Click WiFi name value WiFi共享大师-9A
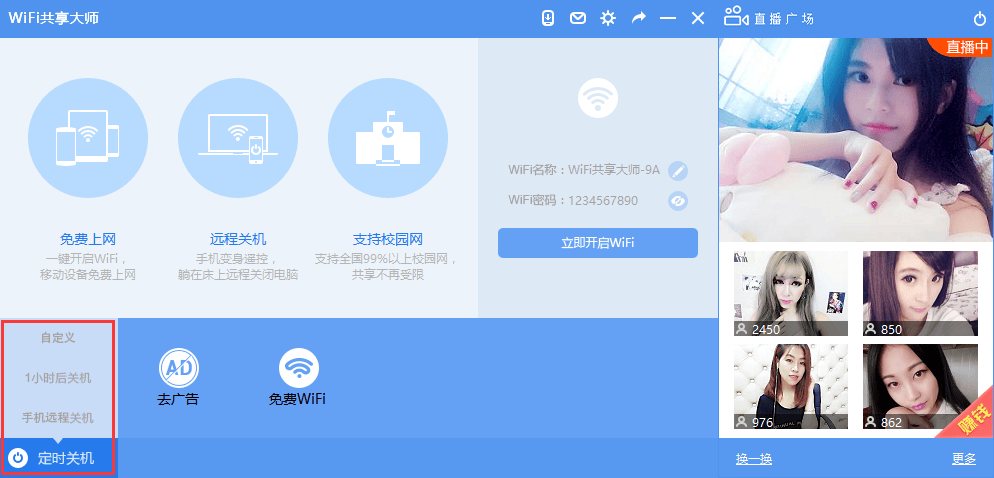The width and height of the screenshot is (994, 478). coord(614,170)
